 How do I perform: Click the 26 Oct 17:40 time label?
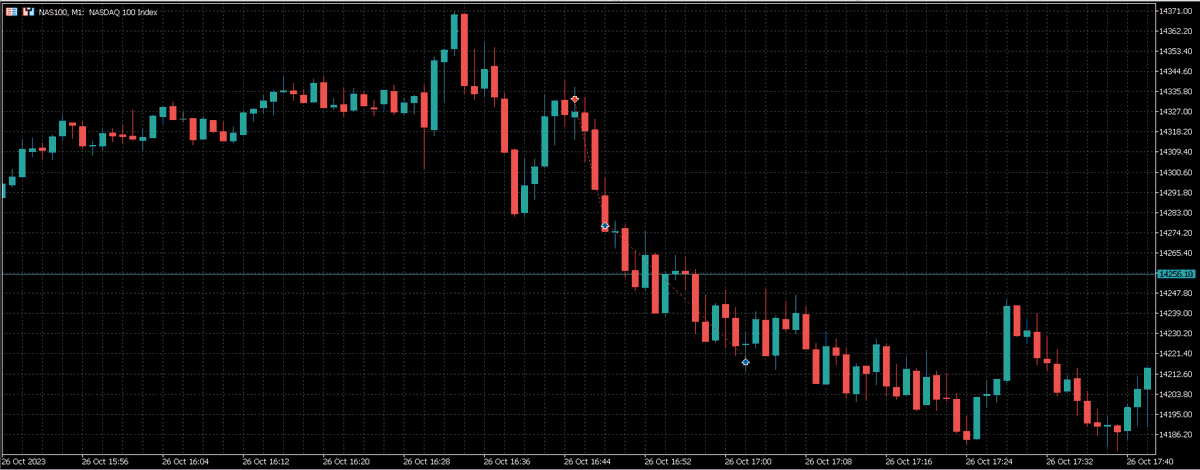[x=1149, y=462]
